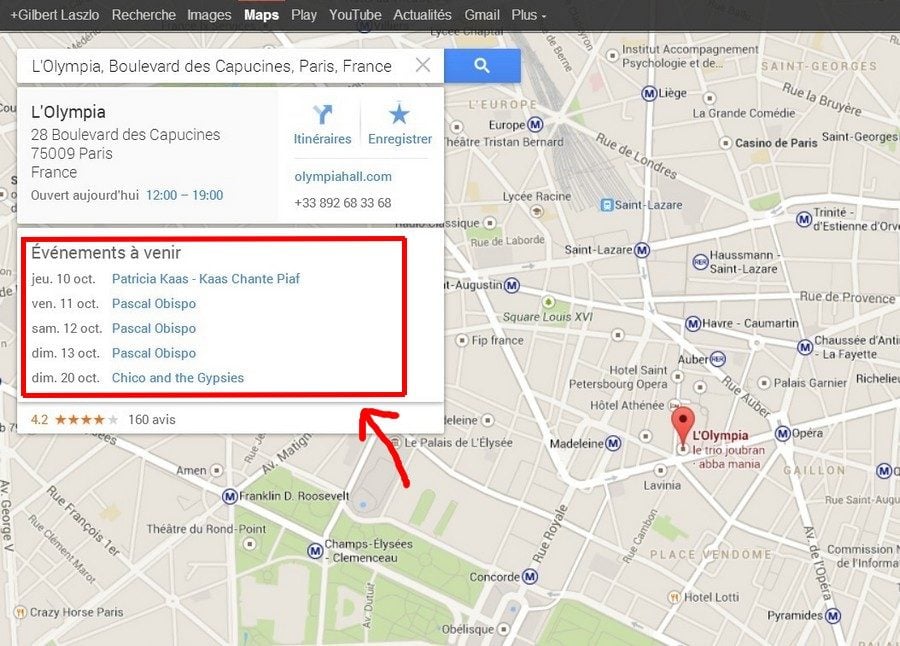Open YouTube in the top bar
Screen dimensions: 900x646
pyautogui.click(x=355, y=15)
